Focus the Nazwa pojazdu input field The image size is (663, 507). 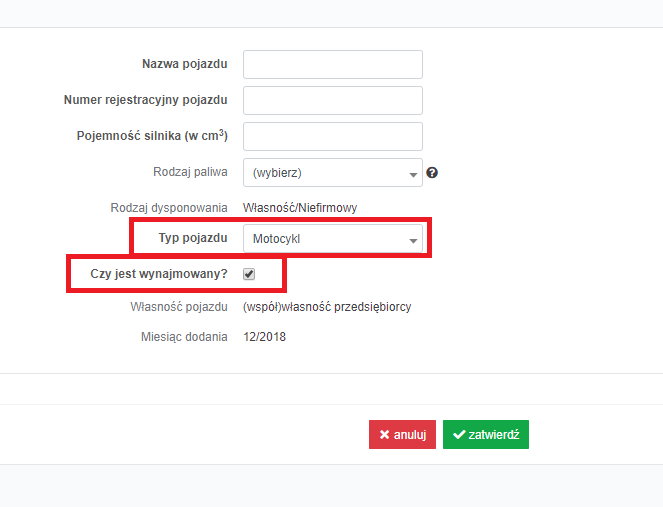333,64
